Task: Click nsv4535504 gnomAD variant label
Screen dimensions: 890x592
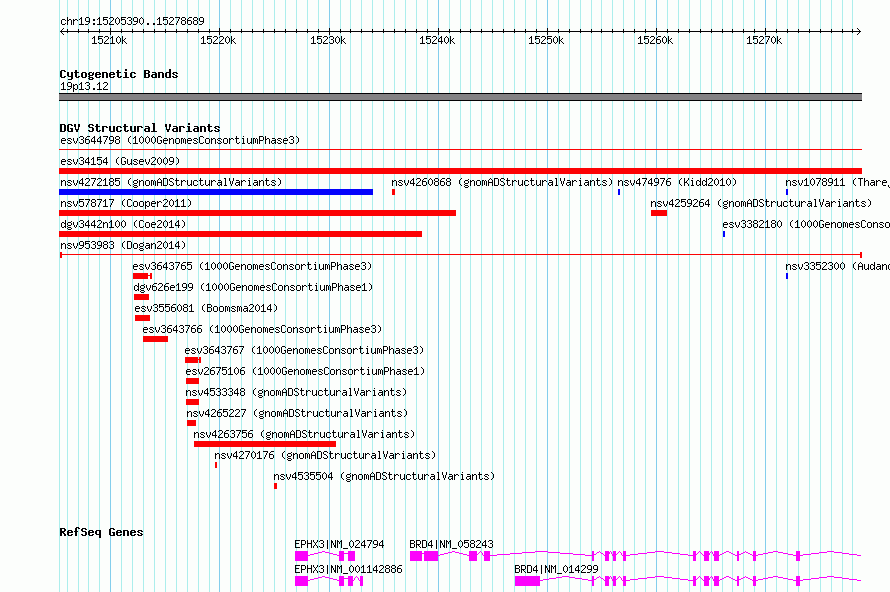Action: pos(384,476)
